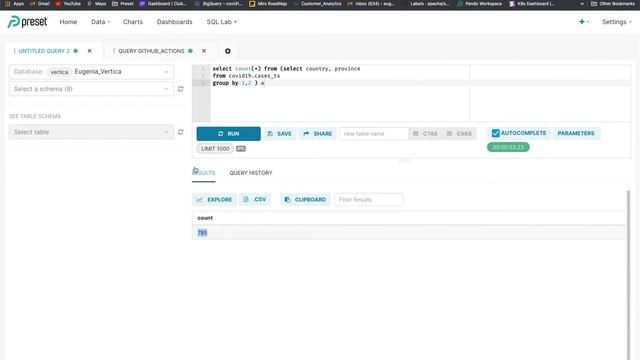Viewport: 640px width, 360px height.
Task: Click the new table name field
Action: point(373,134)
